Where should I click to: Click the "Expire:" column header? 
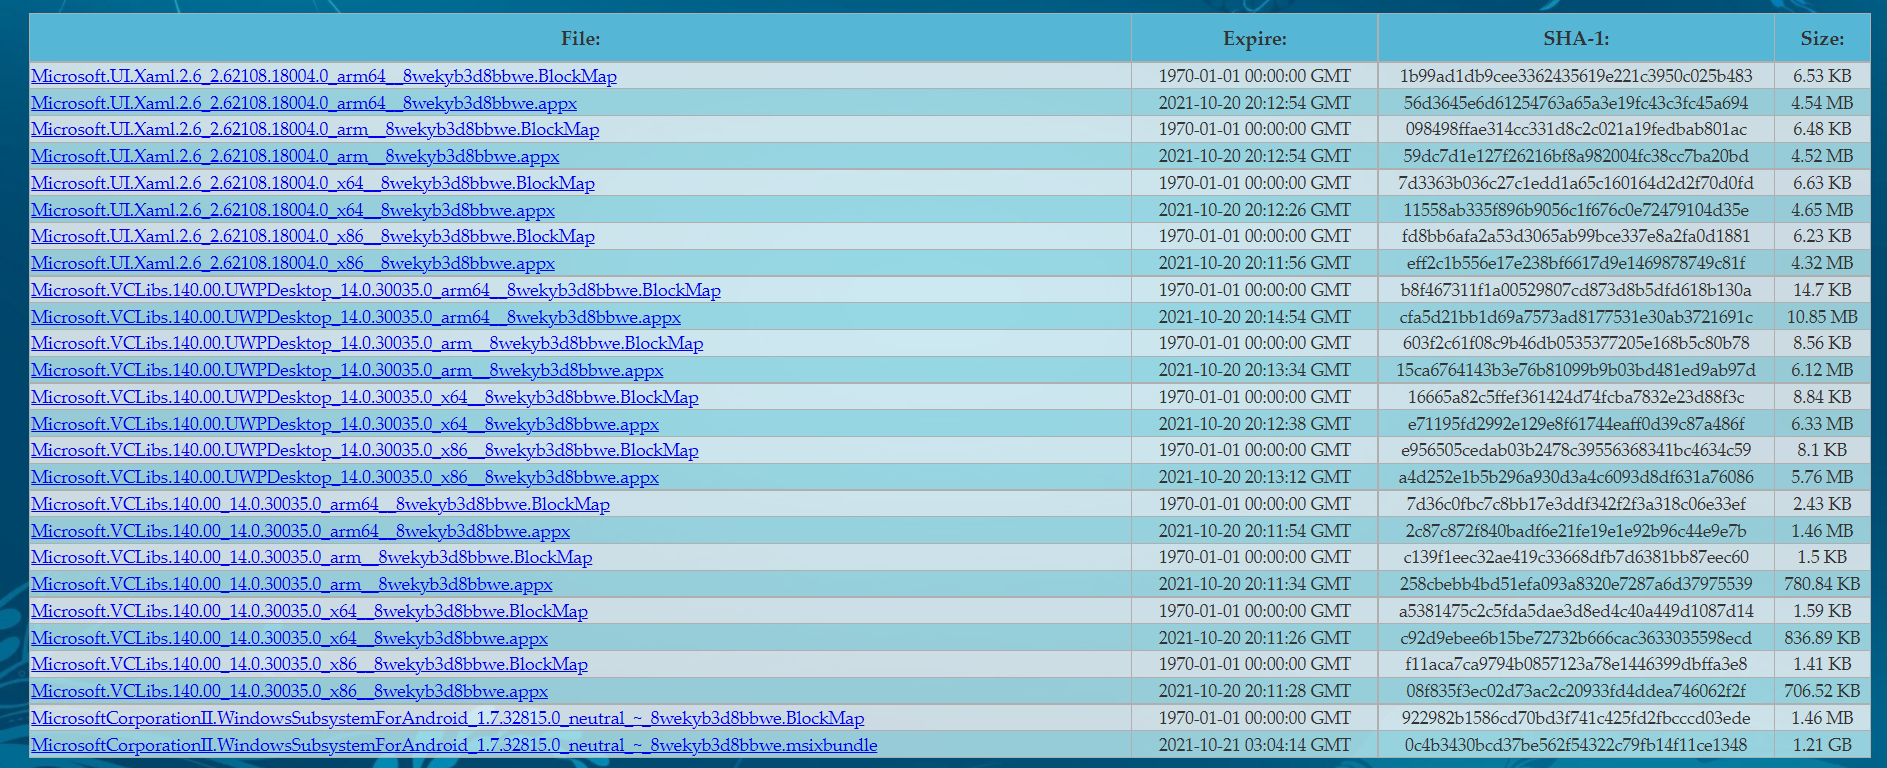[1255, 39]
